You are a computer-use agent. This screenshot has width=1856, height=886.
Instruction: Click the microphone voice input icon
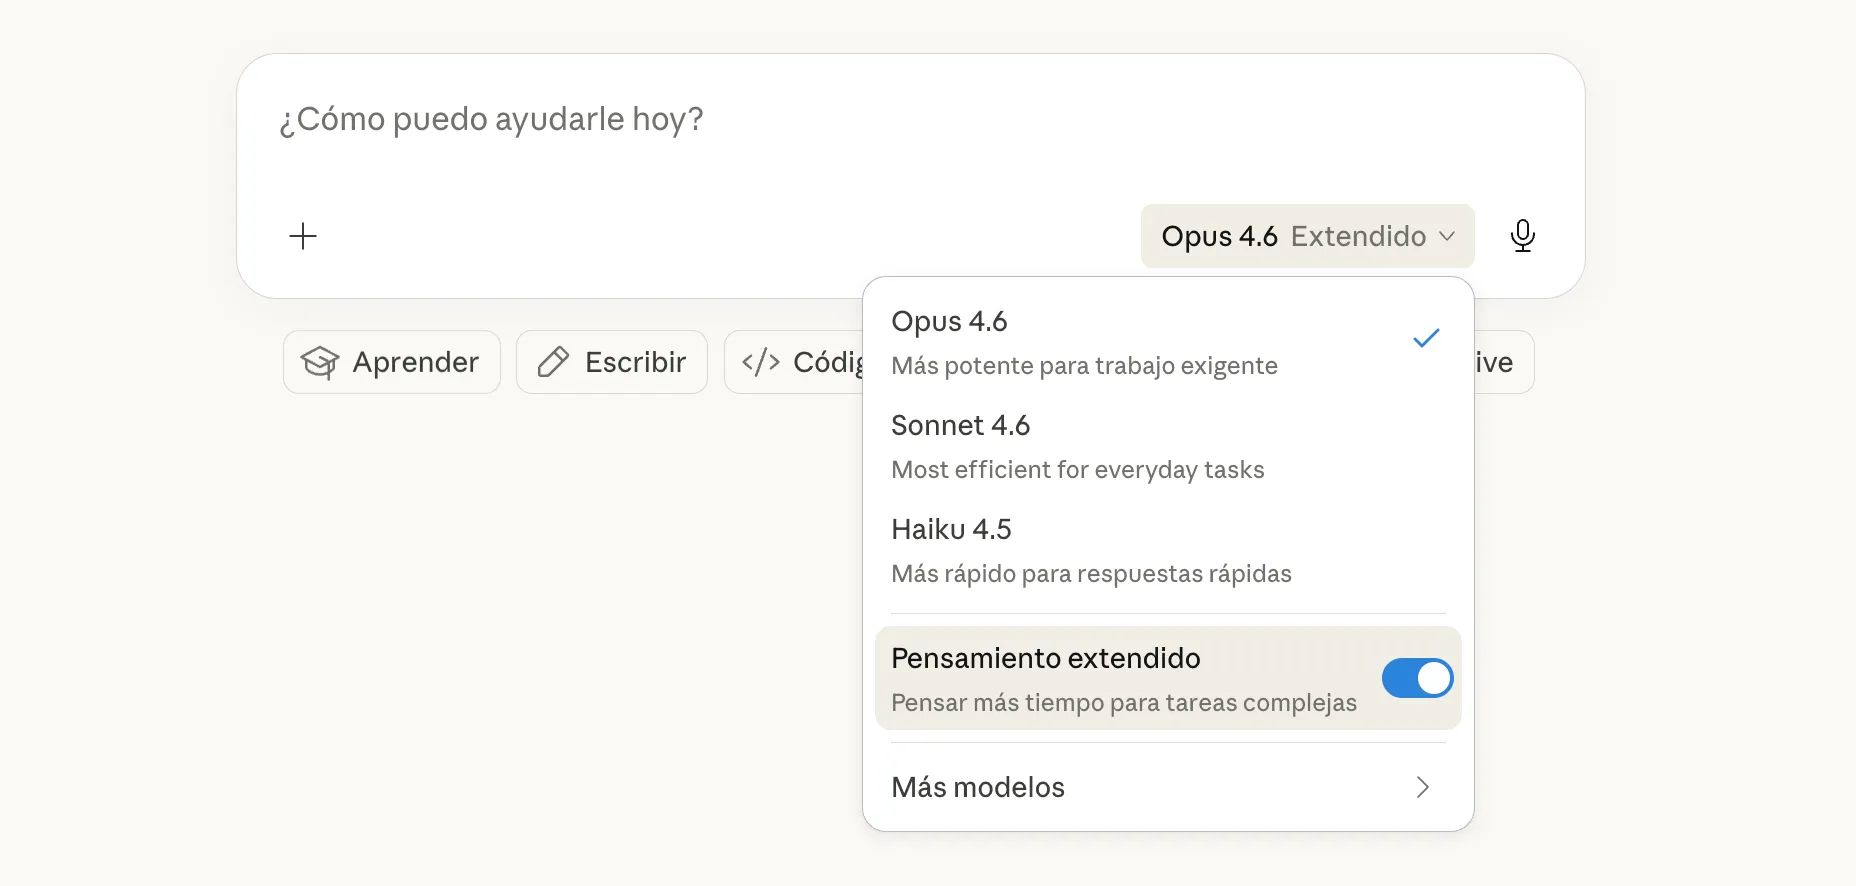coord(1522,236)
